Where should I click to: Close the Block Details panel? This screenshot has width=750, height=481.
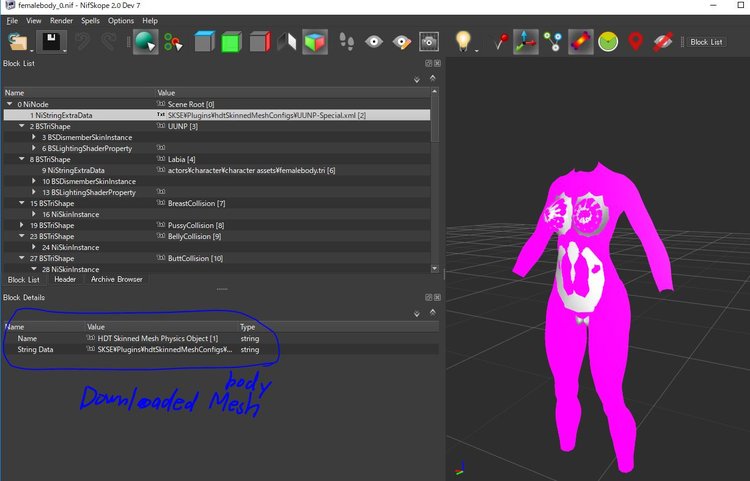pyautogui.click(x=437, y=297)
